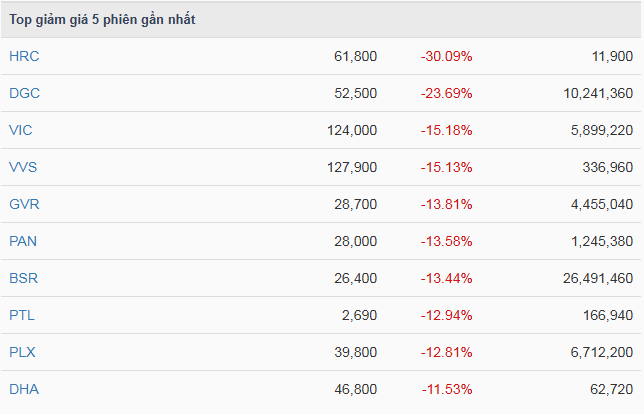Click the PTL price 2,690
This screenshot has height=414, width=644.
pos(359,315)
